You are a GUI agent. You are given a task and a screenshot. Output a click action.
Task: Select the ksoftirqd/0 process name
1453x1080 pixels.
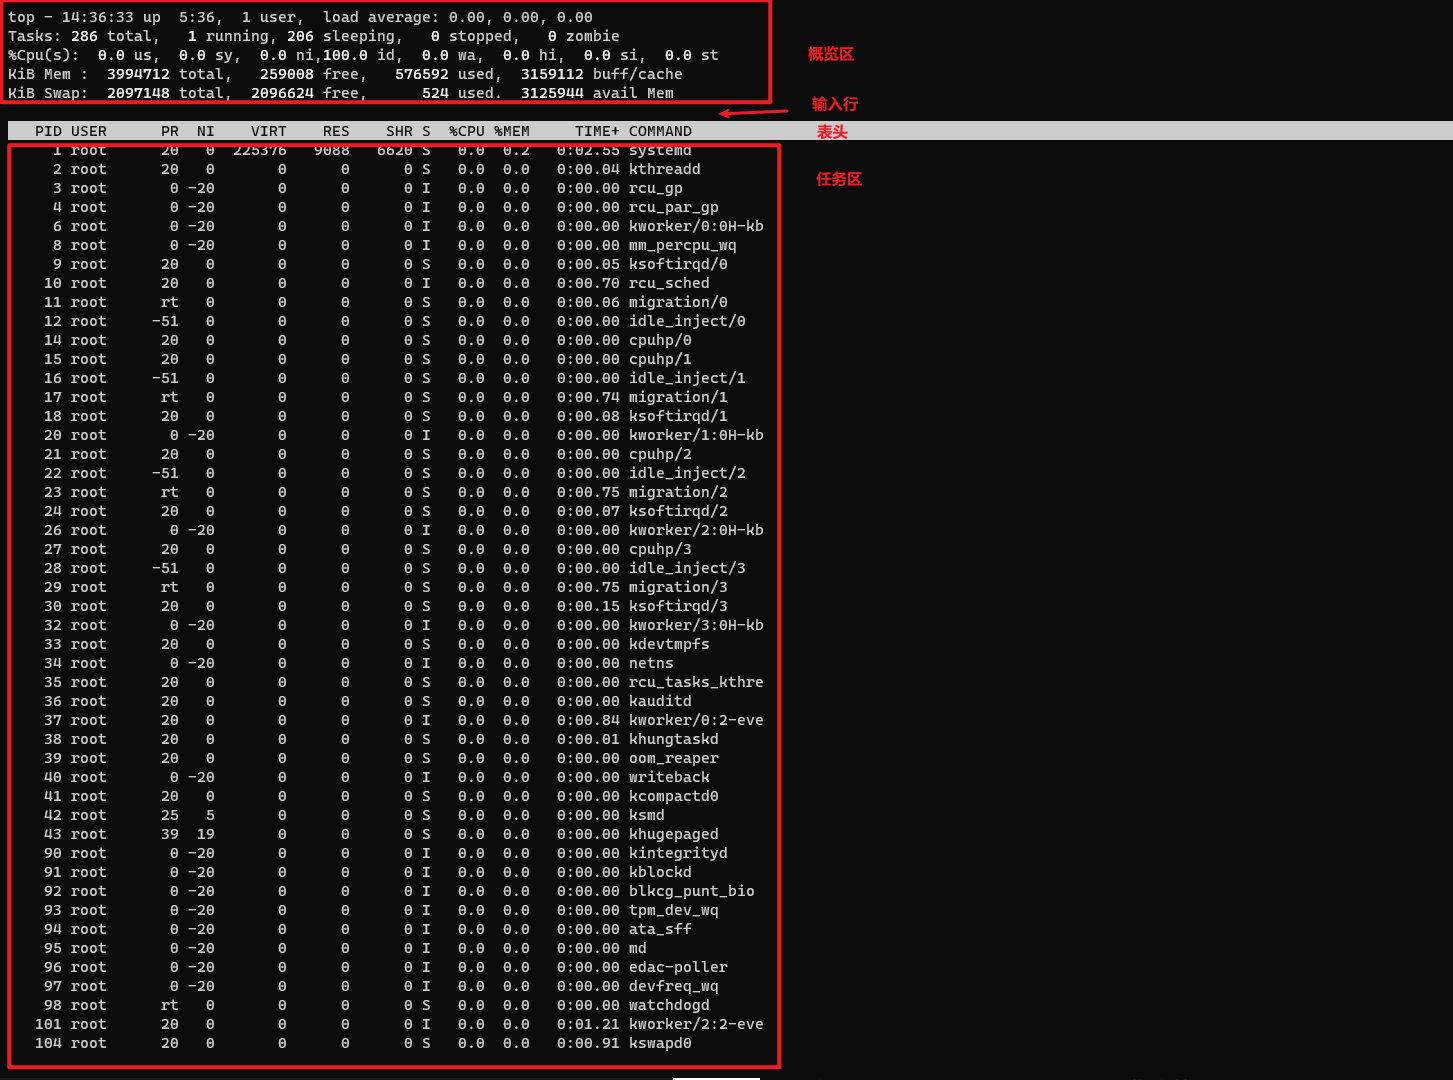[678, 264]
